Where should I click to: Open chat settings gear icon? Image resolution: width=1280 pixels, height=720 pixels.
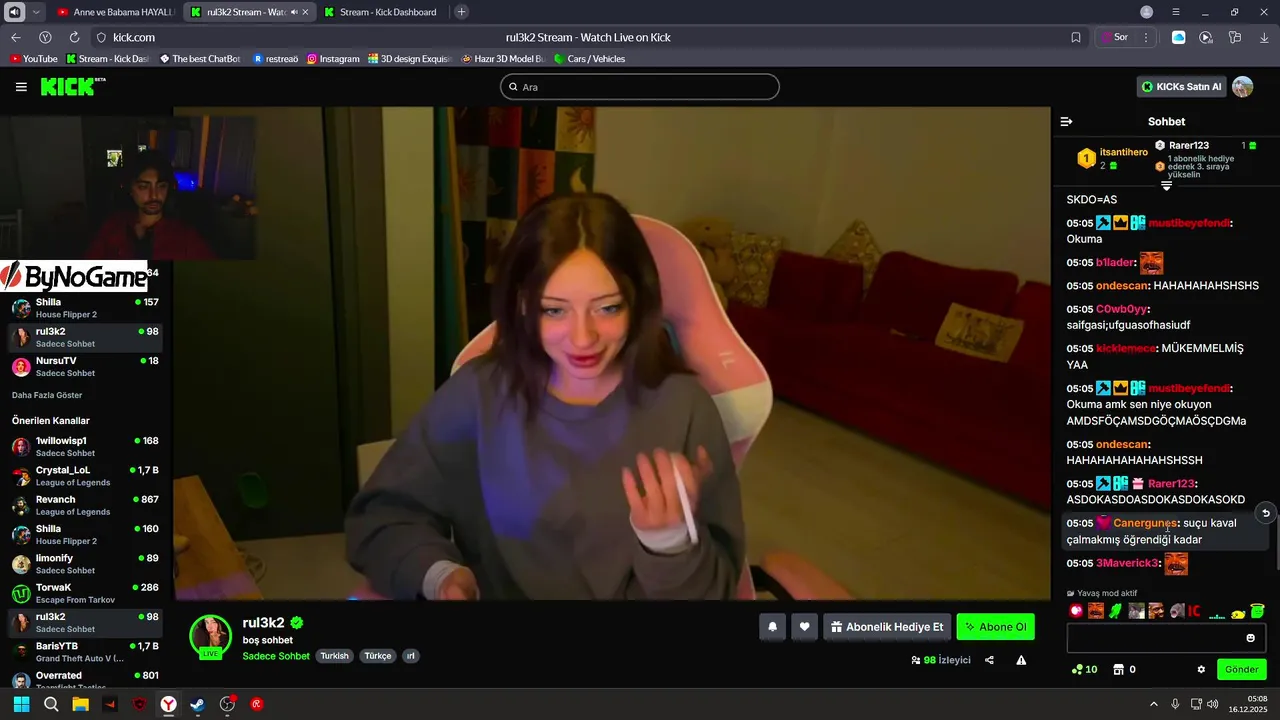coord(1201,669)
